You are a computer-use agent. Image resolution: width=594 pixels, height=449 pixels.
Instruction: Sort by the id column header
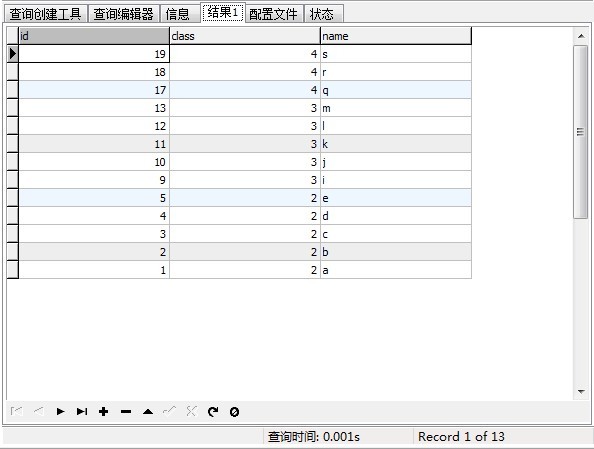point(94,36)
